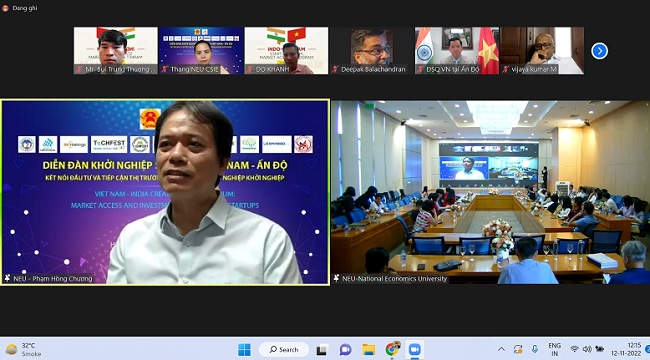This screenshot has width=650, height=360.
Task: Select Vijaya Kumar M video thumbnail
Action: (x=542, y=51)
